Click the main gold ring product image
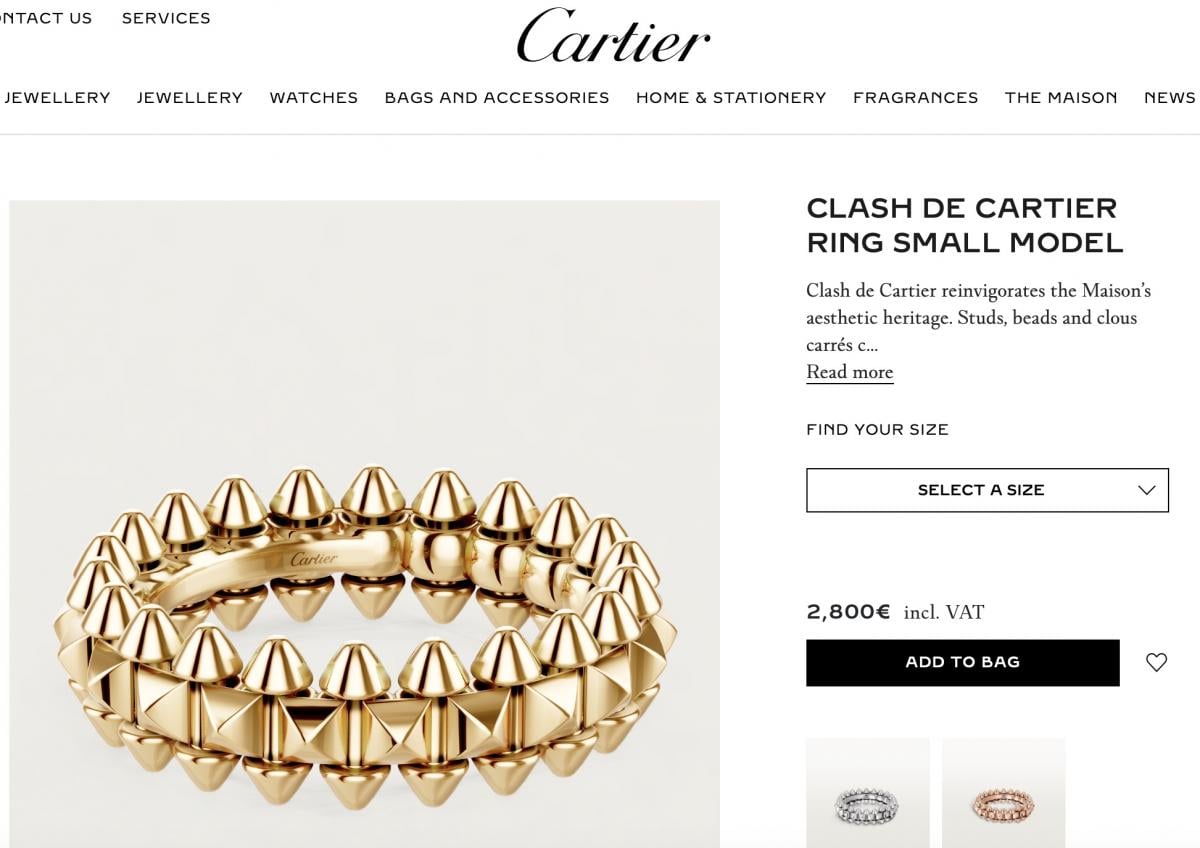This screenshot has height=848, width=1200. (364, 524)
